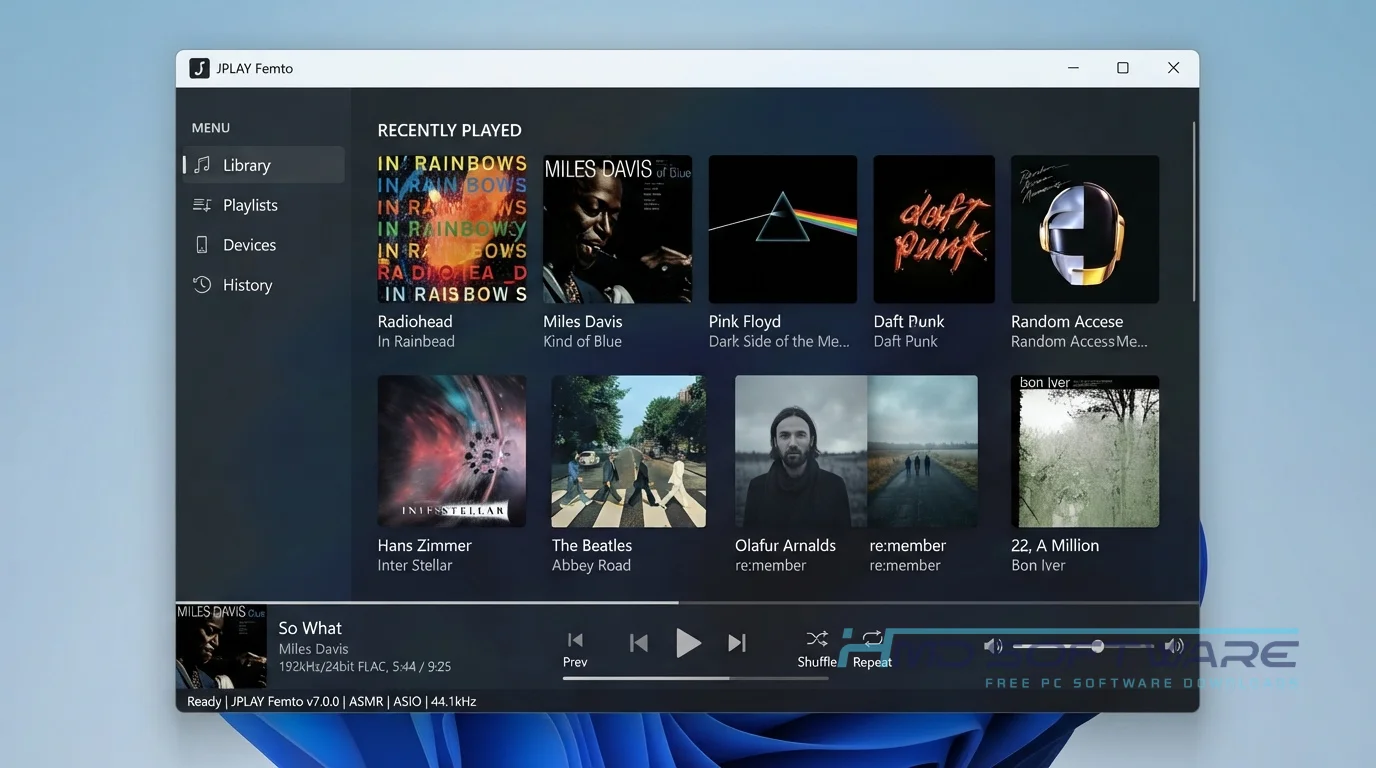Close the JPLAY Femto window
1376x768 pixels.
coord(1173,68)
